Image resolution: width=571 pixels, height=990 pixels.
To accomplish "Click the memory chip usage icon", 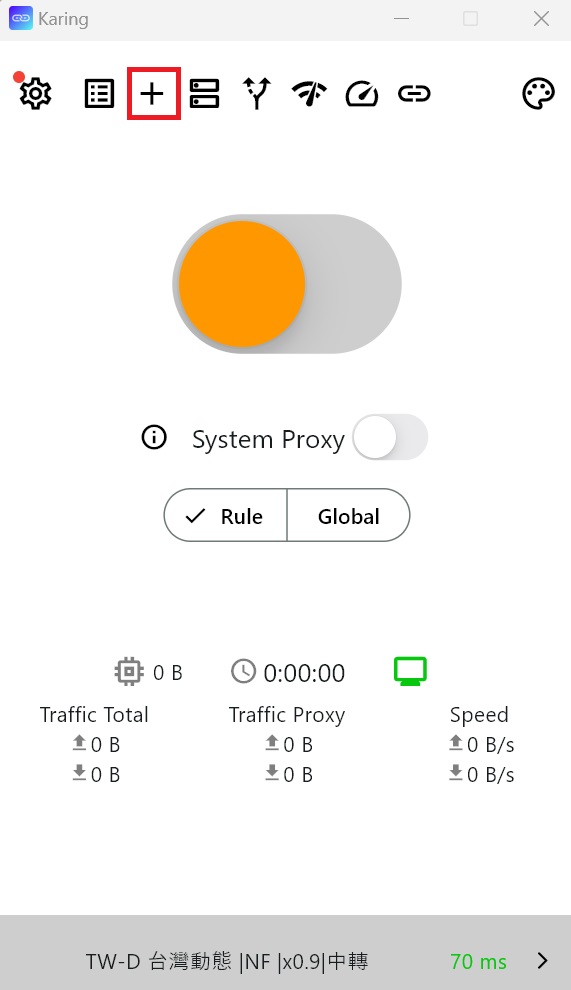I will click(129, 672).
